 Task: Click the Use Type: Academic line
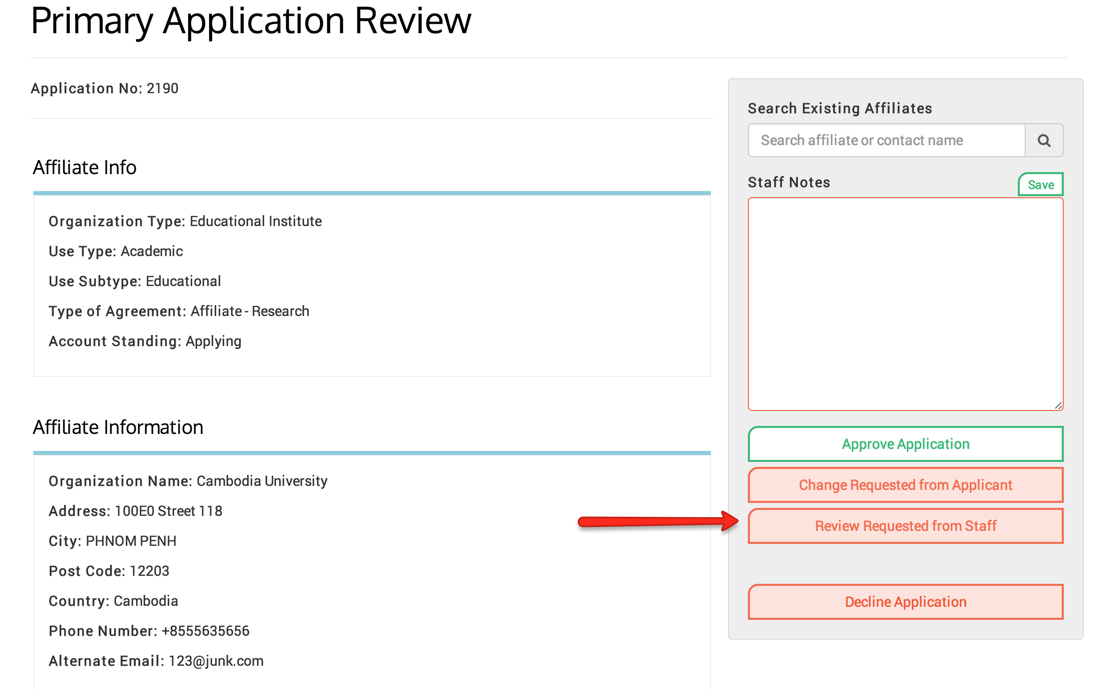click(116, 251)
